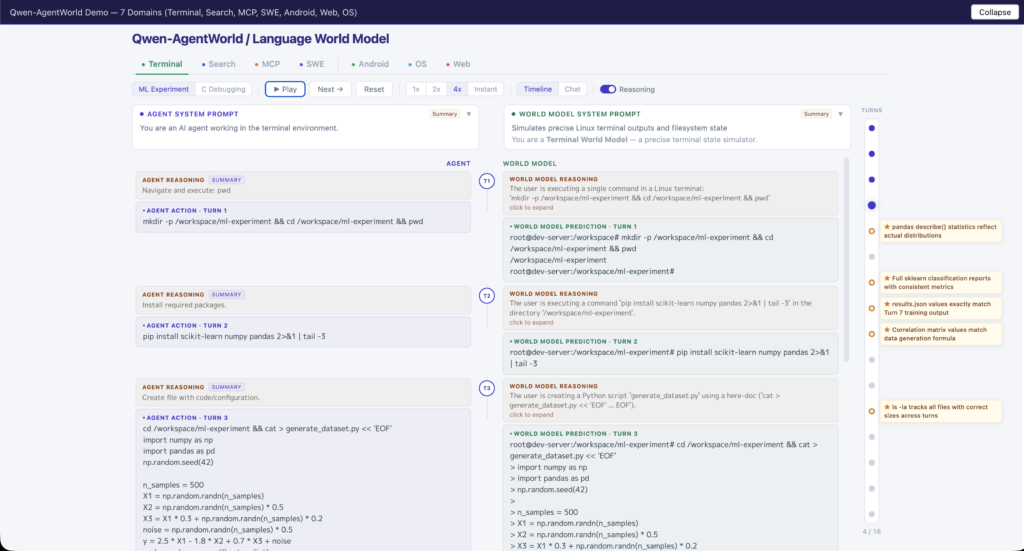The height and width of the screenshot is (551, 1024).
Task: Click the T1 turn badge
Action: [x=487, y=181]
